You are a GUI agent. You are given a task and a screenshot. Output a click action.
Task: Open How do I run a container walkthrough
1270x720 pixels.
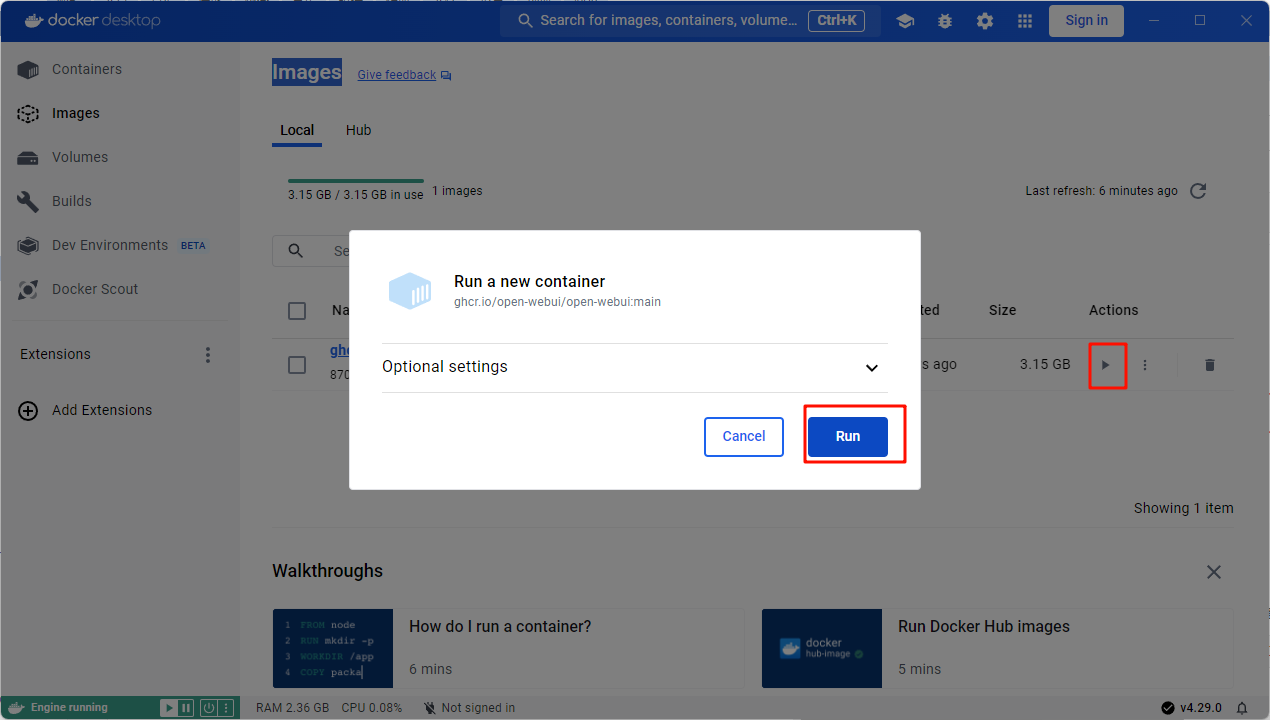pos(509,648)
